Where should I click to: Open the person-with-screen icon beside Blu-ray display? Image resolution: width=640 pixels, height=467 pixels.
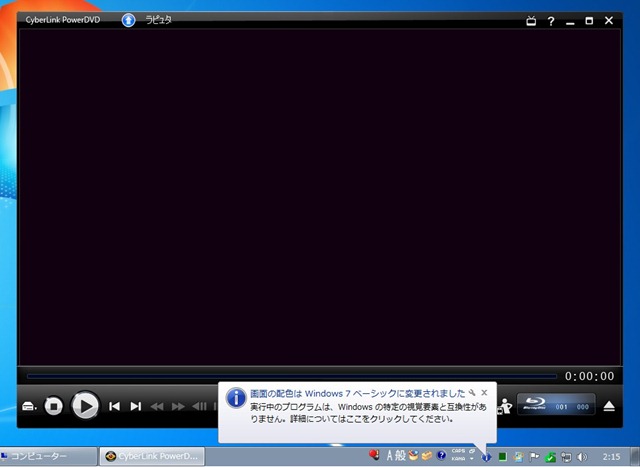504,406
